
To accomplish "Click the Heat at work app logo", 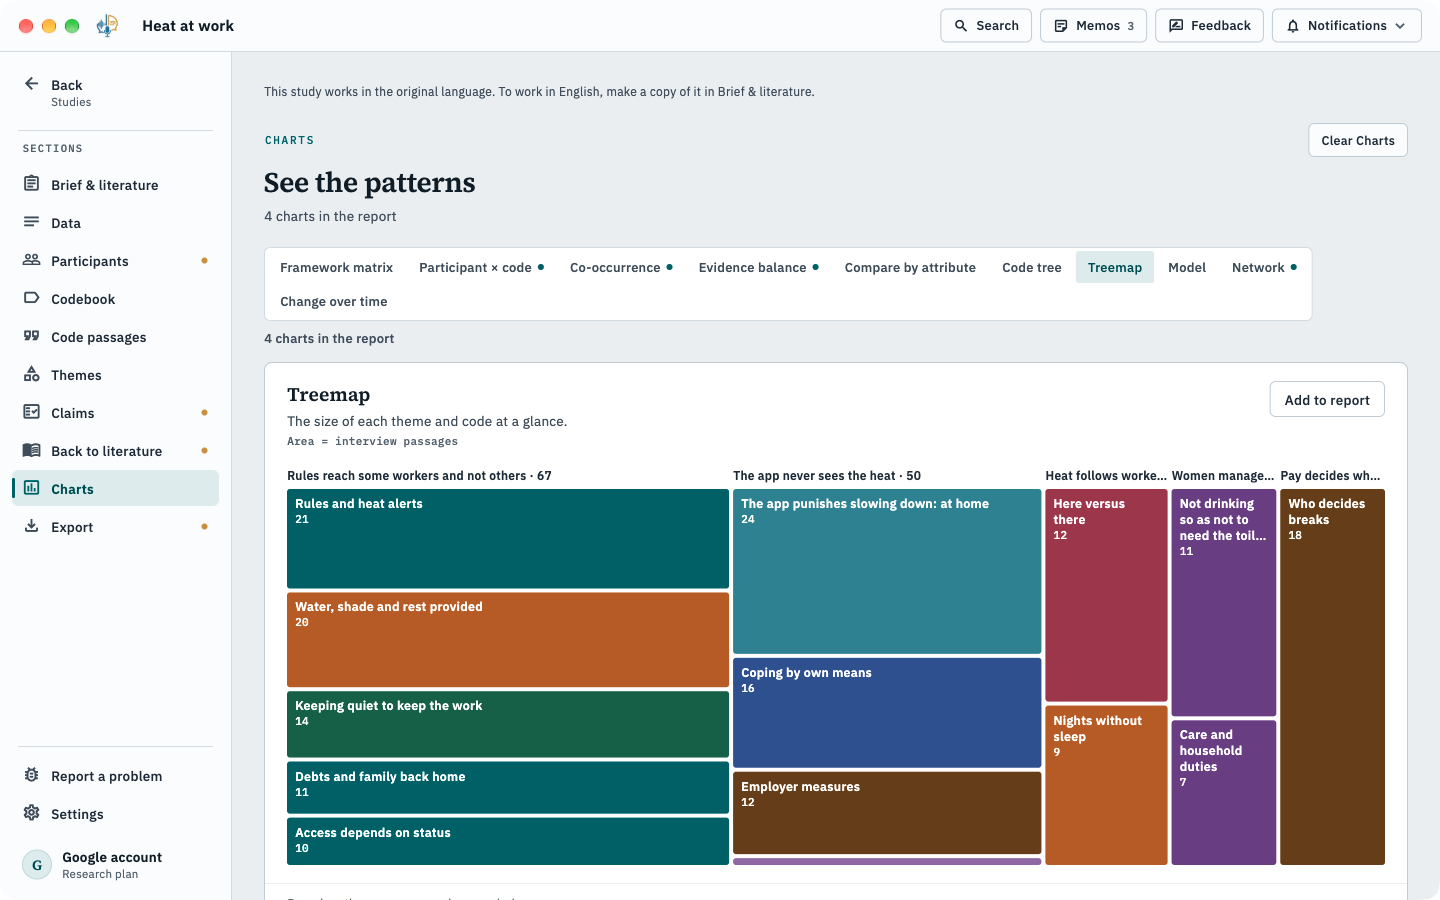I will pyautogui.click(x=108, y=26).
